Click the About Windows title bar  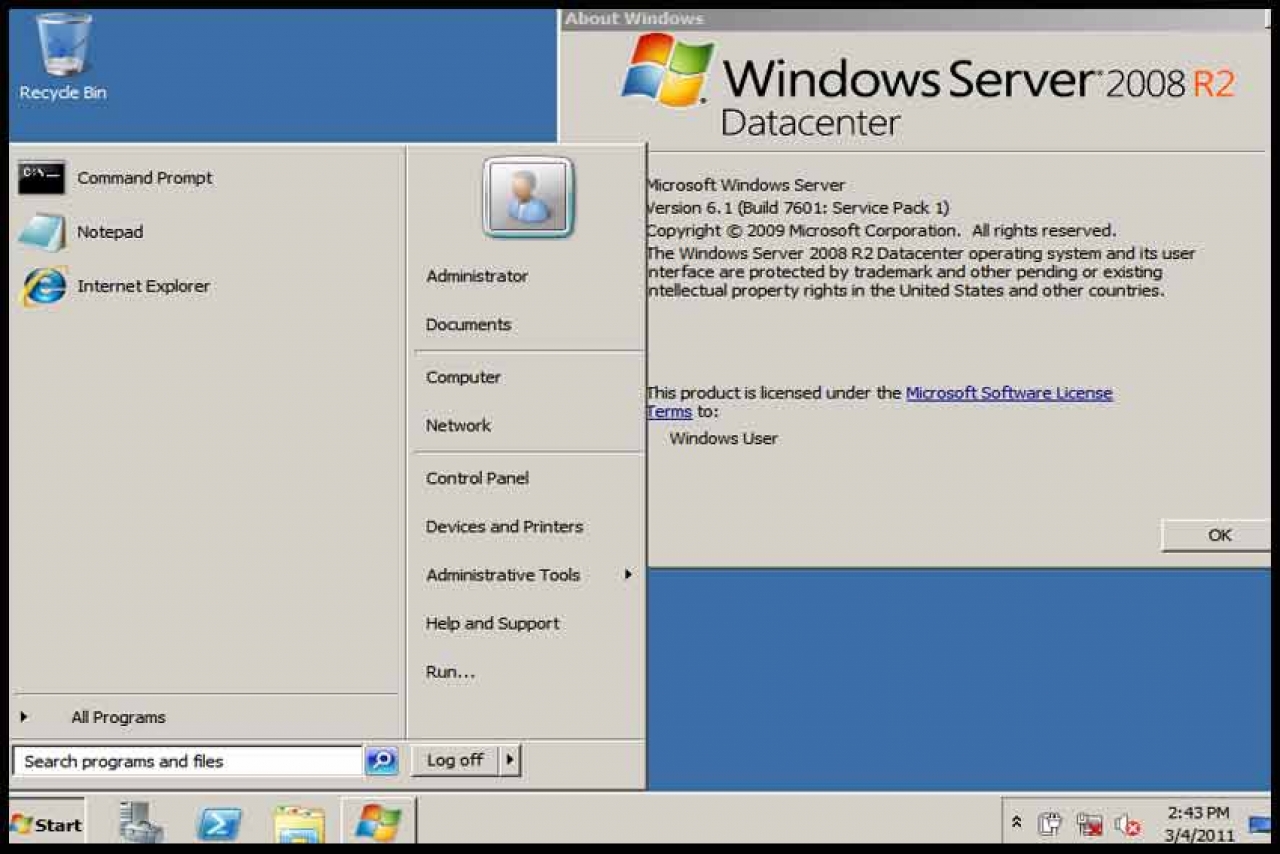pos(914,19)
